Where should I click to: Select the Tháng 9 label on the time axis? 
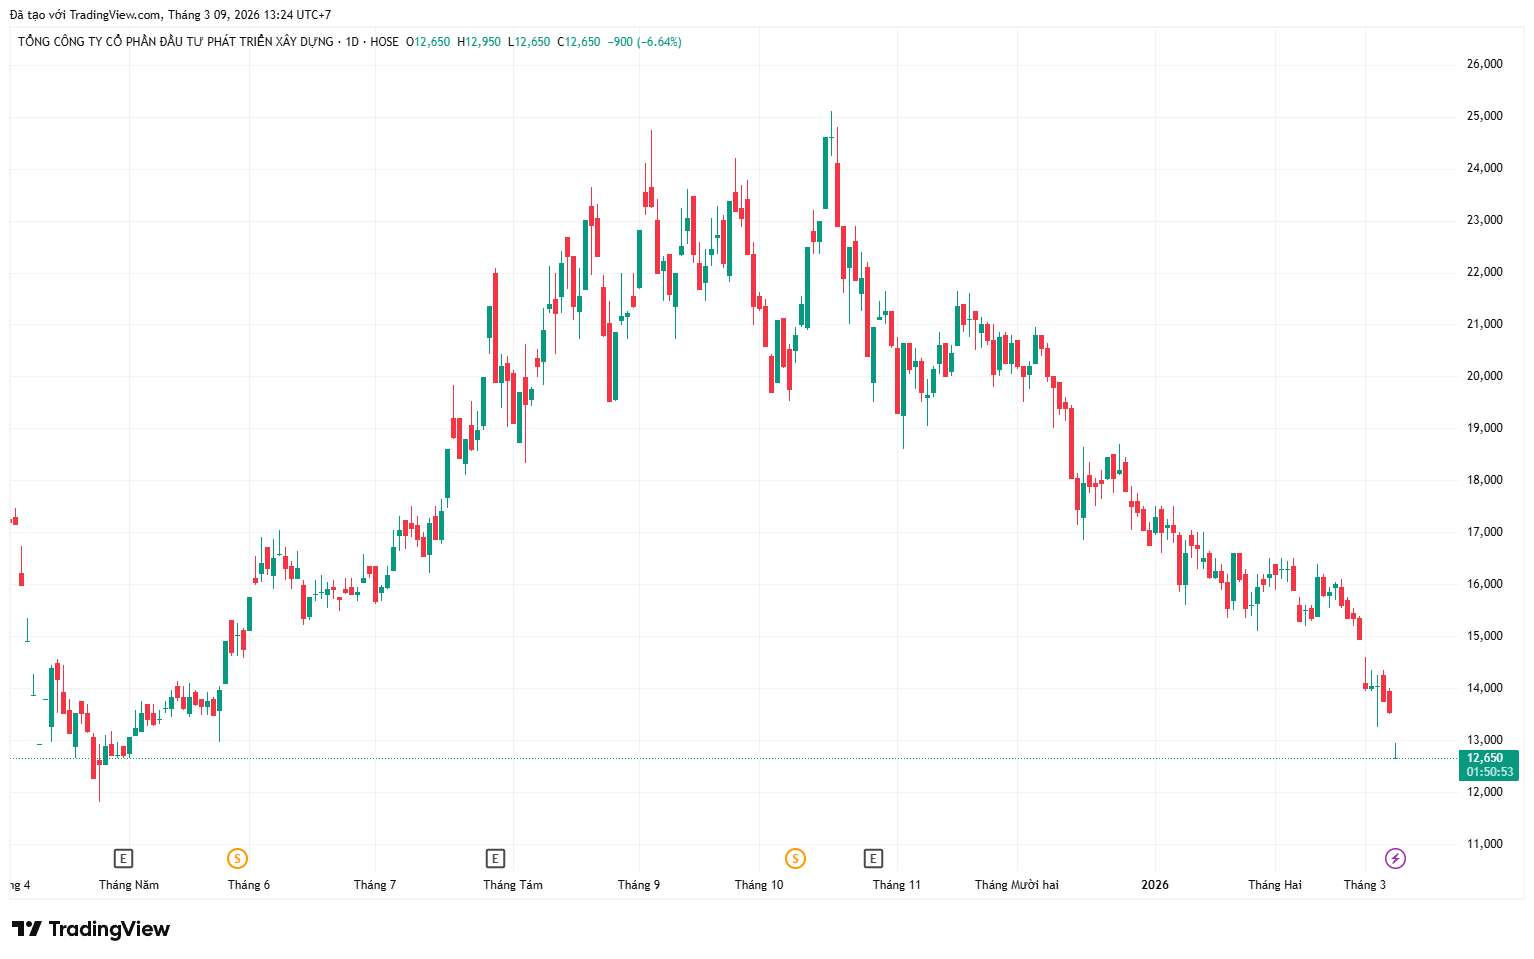pyautogui.click(x=639, y=885)
